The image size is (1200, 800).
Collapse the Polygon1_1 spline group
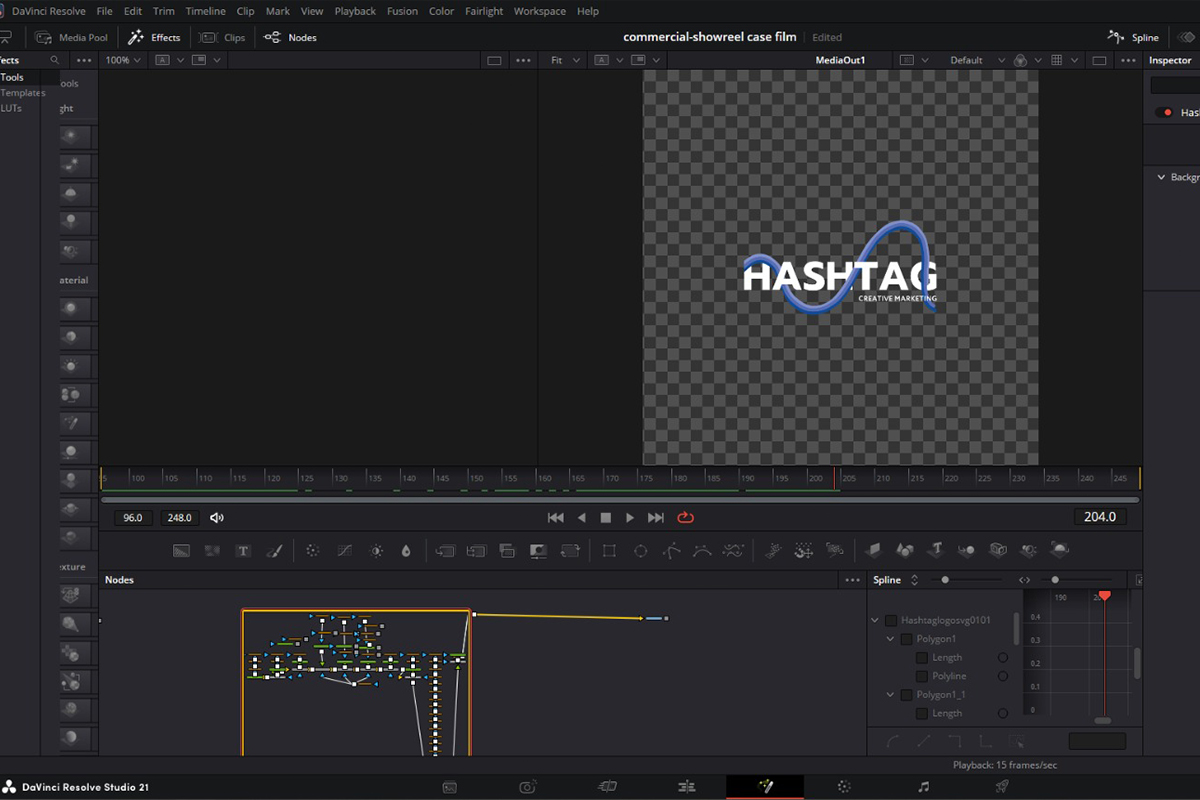891,695
